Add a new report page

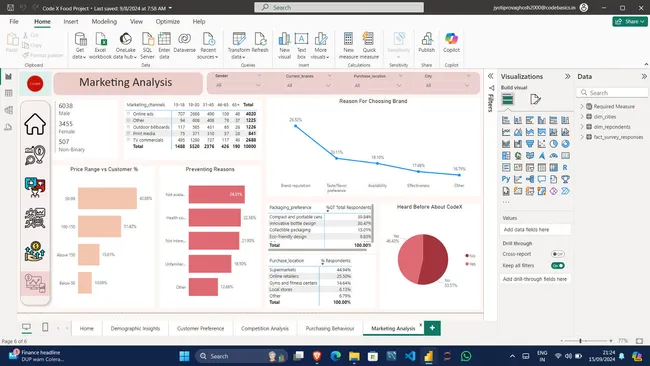click(432, 328)
